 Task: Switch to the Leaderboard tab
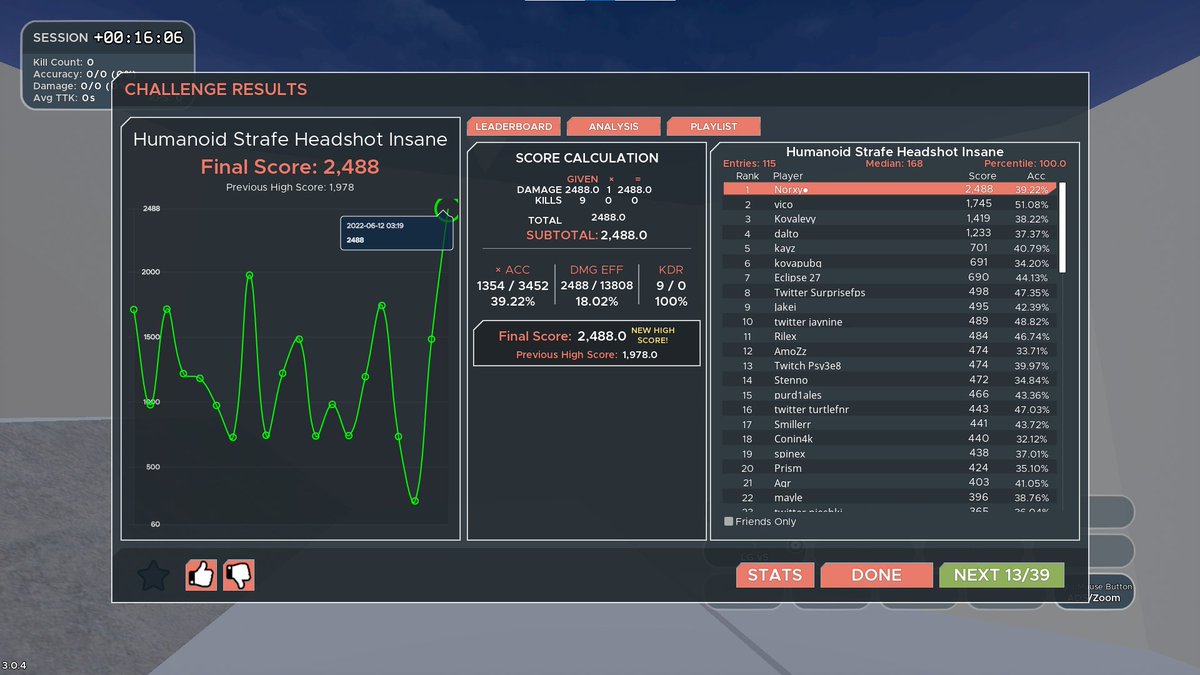[513, 126]
